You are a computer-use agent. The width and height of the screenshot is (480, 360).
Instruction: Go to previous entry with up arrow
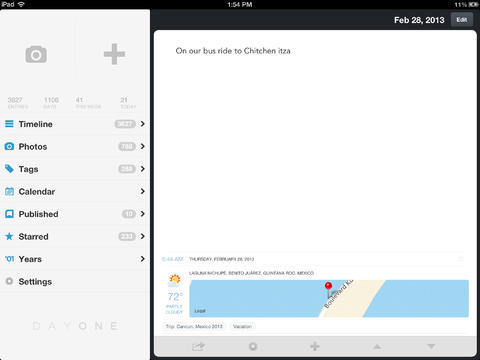377,347
